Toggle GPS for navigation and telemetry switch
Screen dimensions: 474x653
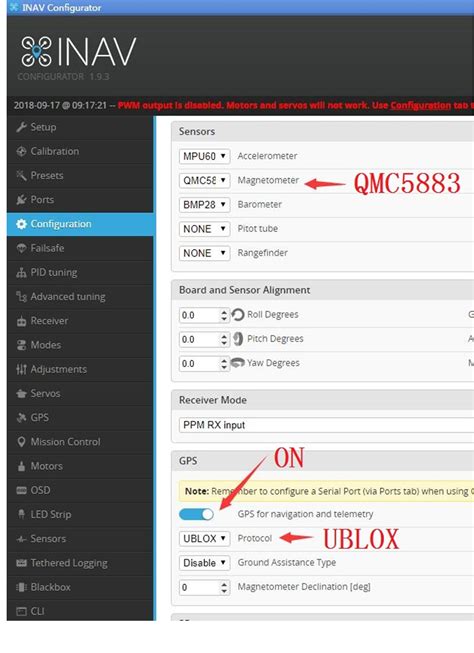(196, 514)
